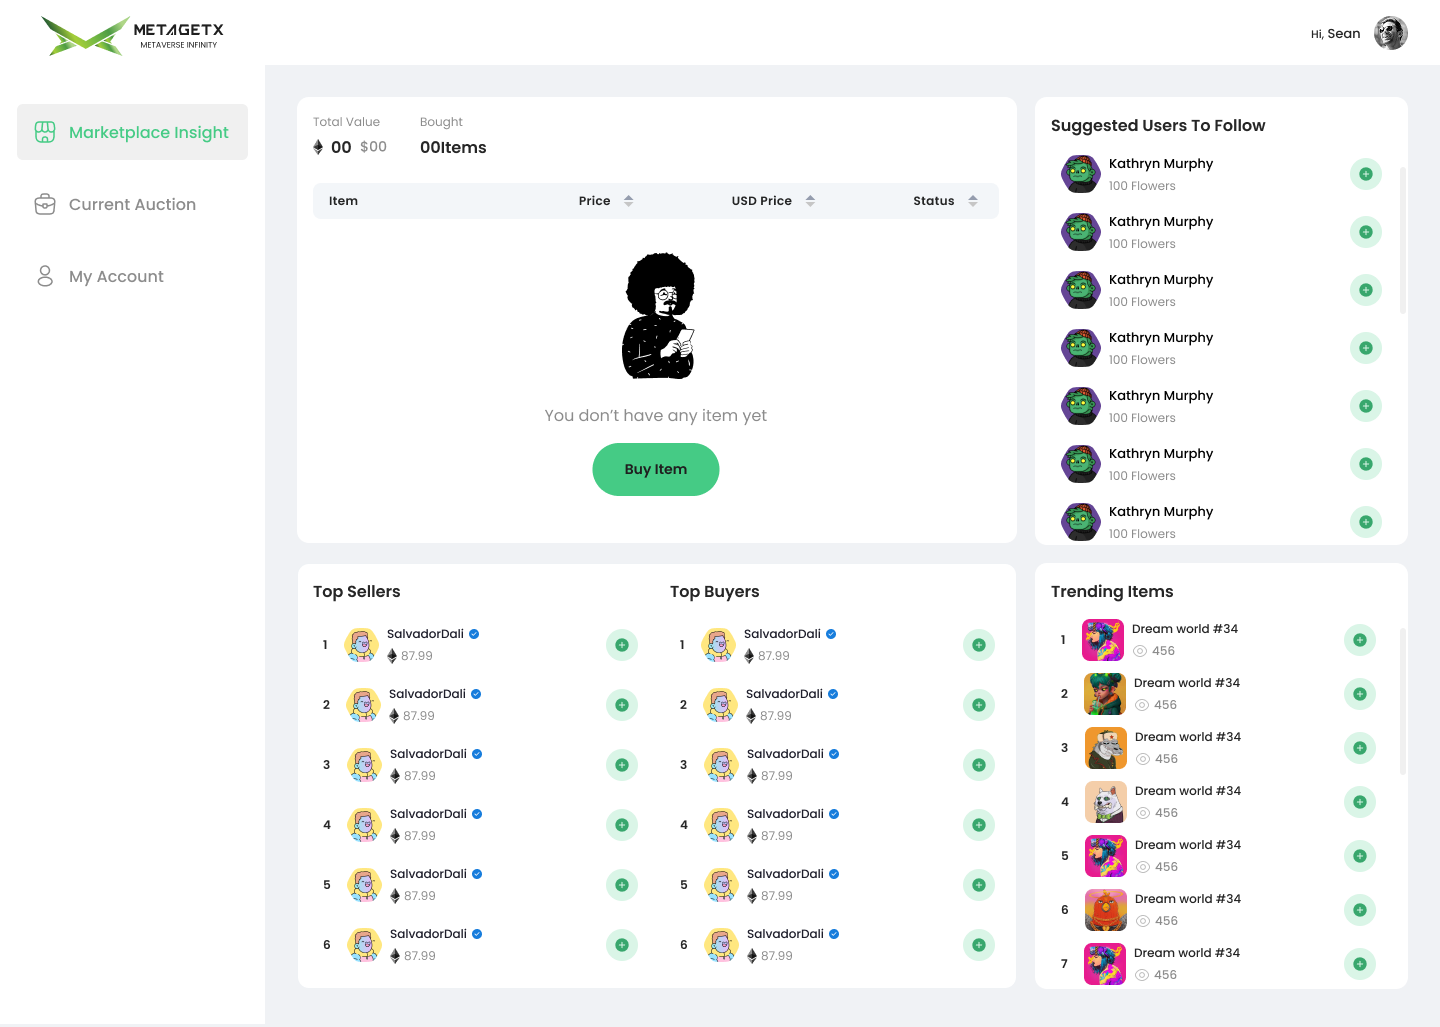This screenshot has width=1440, height=1027.
Task: Open Dream world #34 ranked first
Action: click(1184, 629)
